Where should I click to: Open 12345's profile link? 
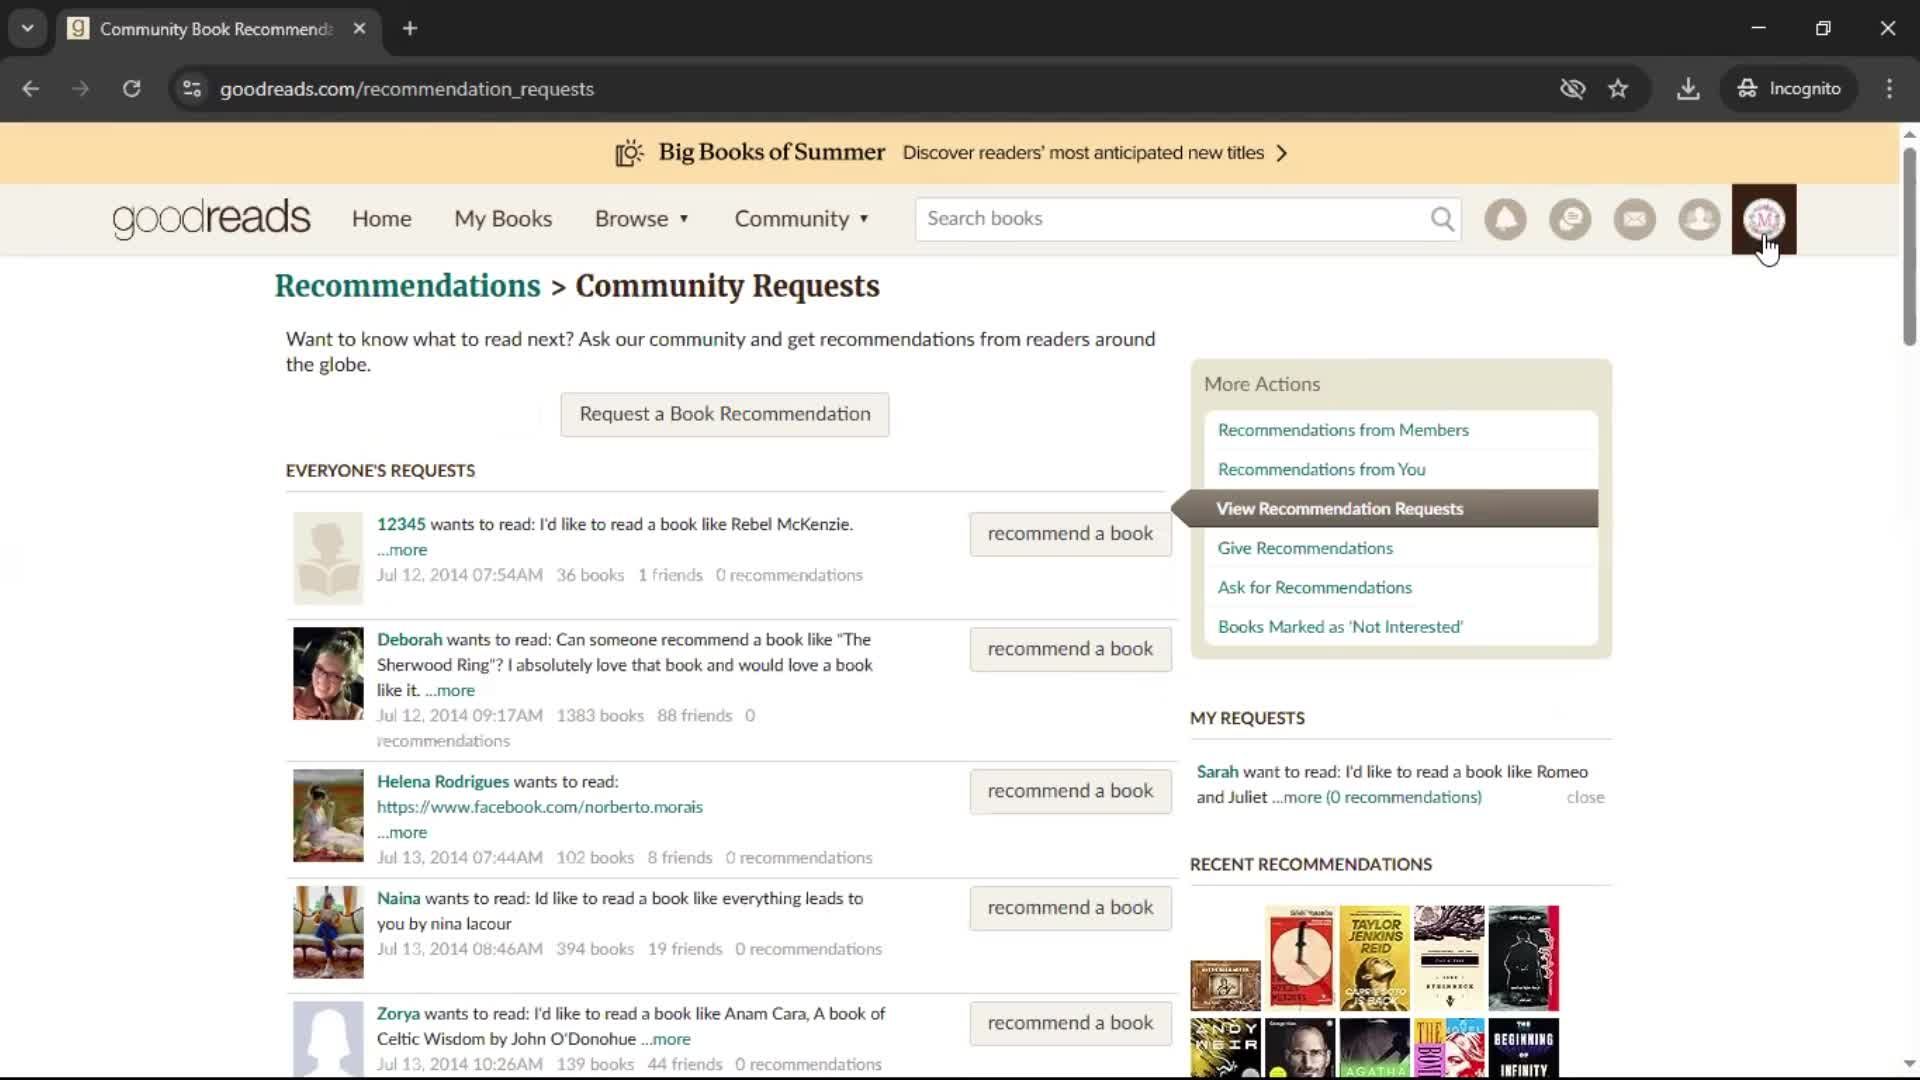pos(401,524)
